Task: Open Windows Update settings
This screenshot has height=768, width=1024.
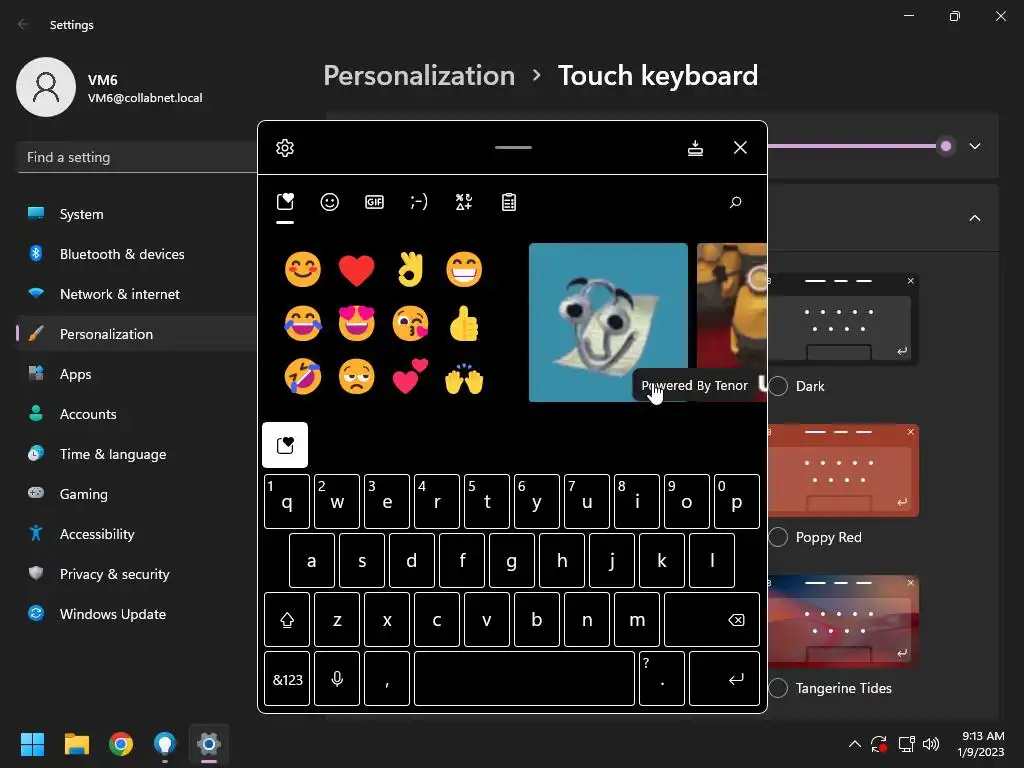Action: click(x=137, y=614)
